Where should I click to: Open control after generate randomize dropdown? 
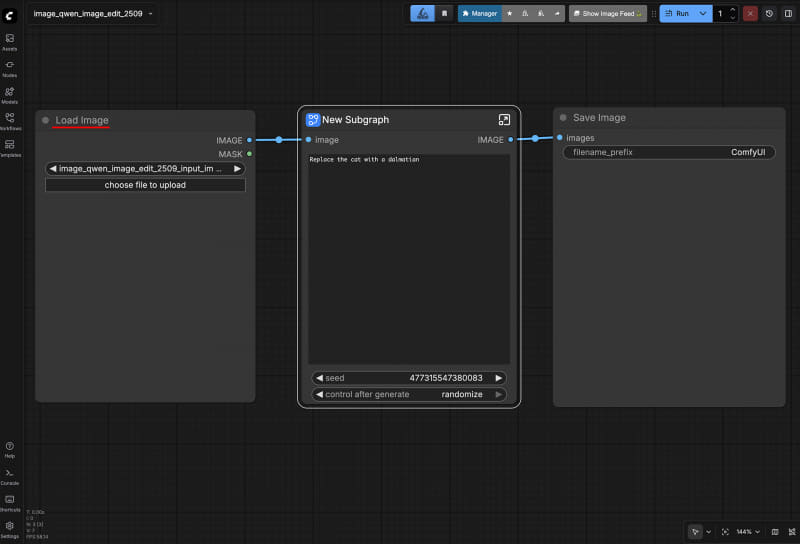tap(409, 394)
